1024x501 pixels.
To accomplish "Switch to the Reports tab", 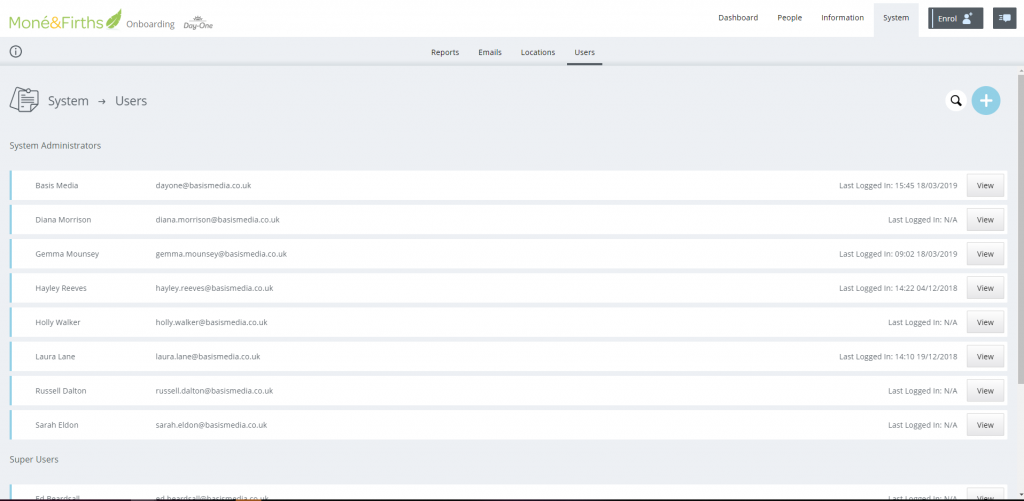I will [x=445, y=52].
